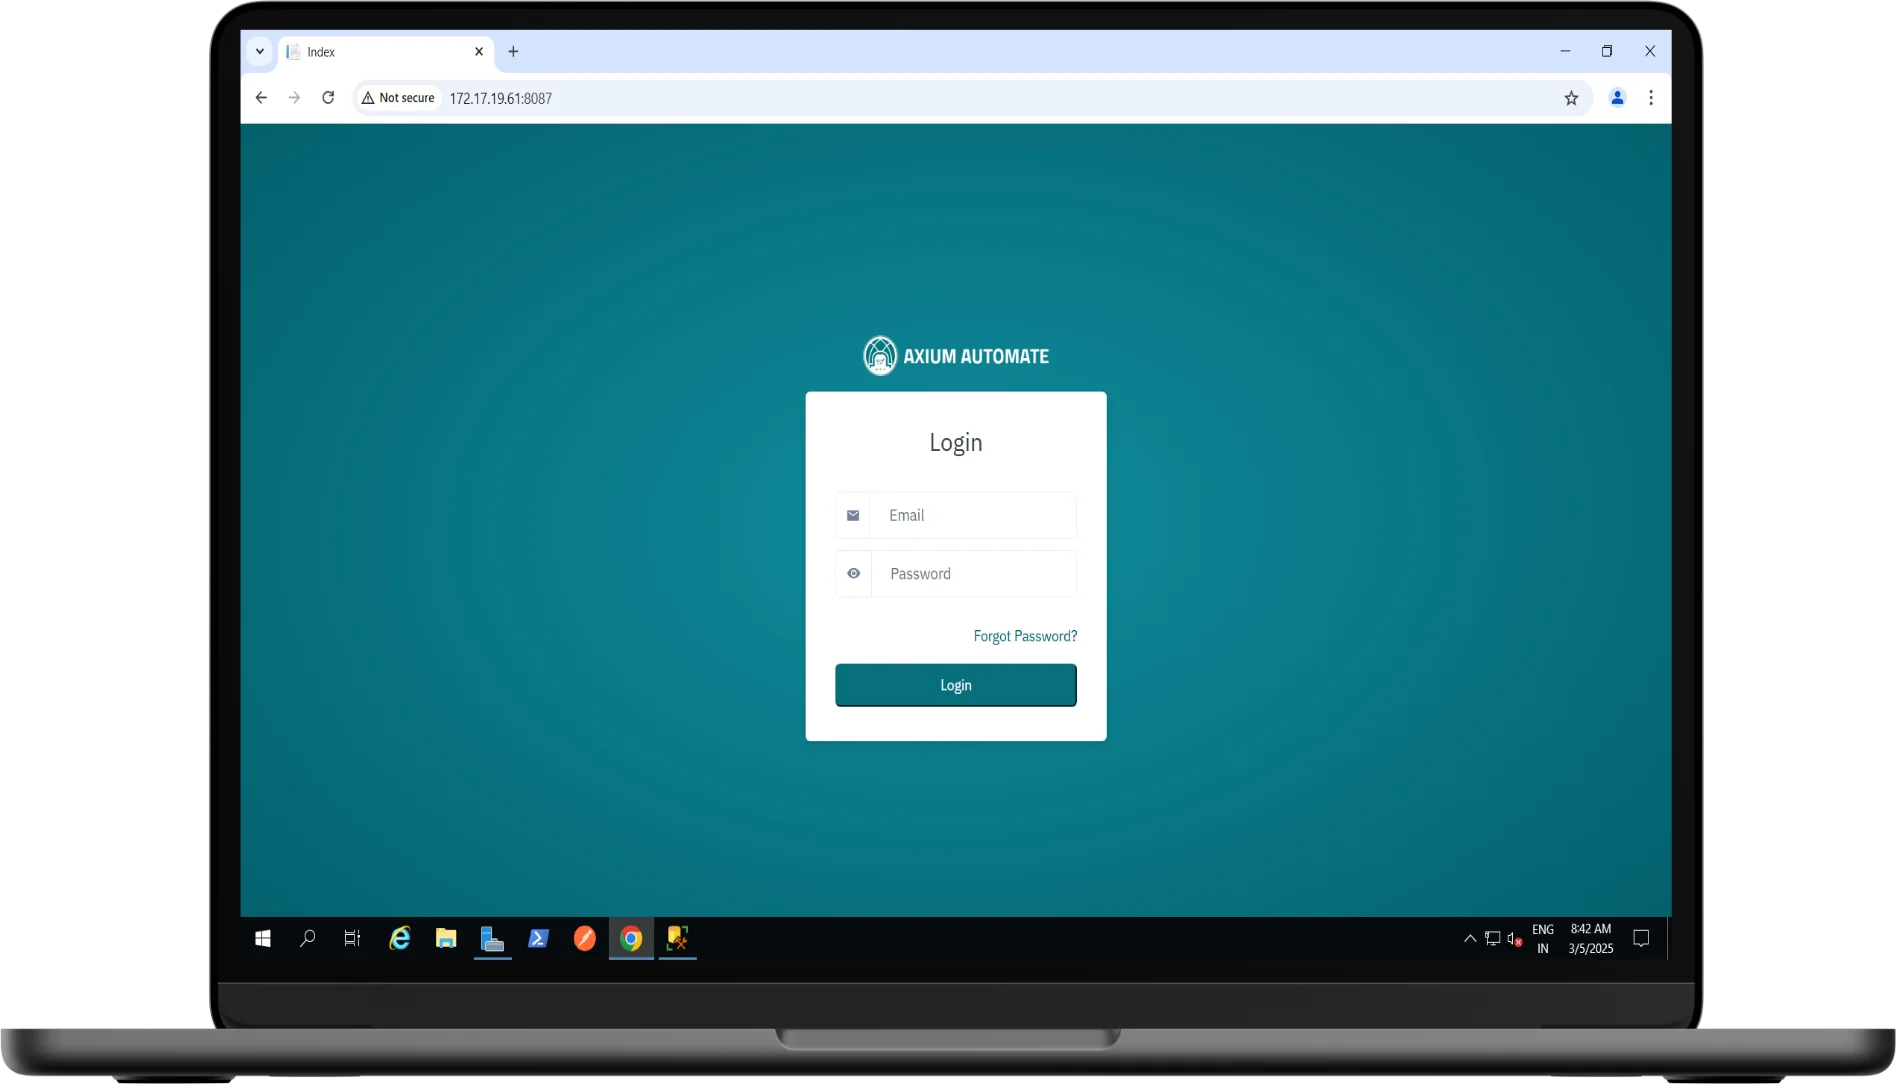Click the muted volume tray icon
The image size is (1896, 1084).
point(1515,939)
